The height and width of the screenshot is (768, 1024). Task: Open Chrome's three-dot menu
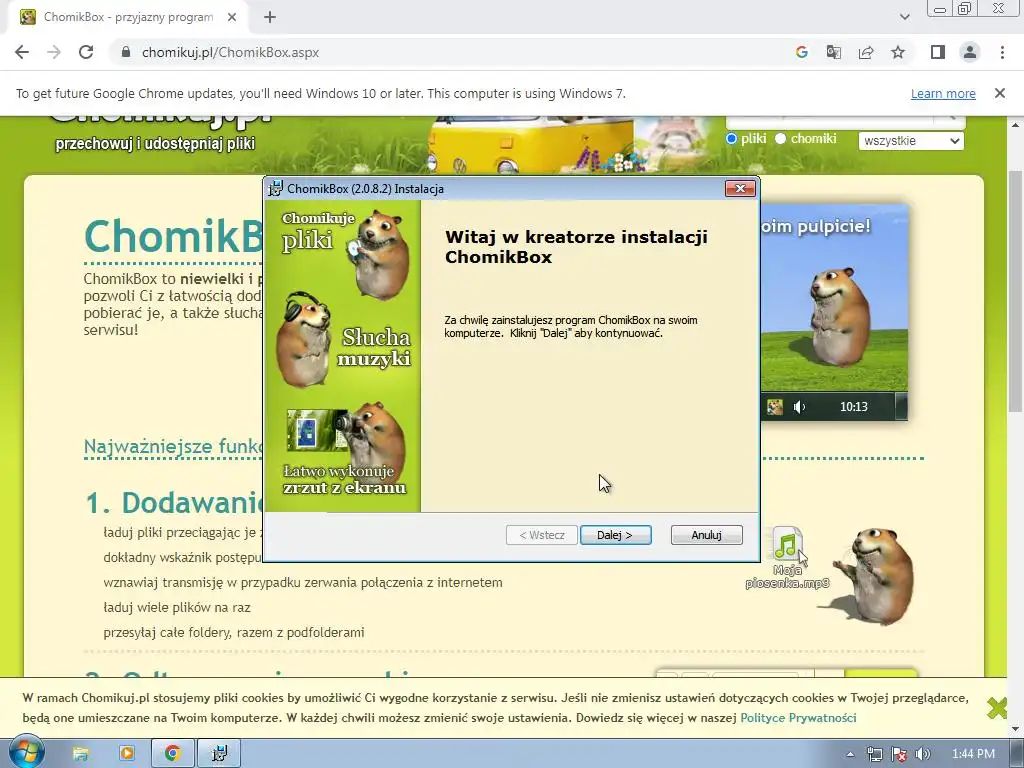click(x=1002, y=52)
